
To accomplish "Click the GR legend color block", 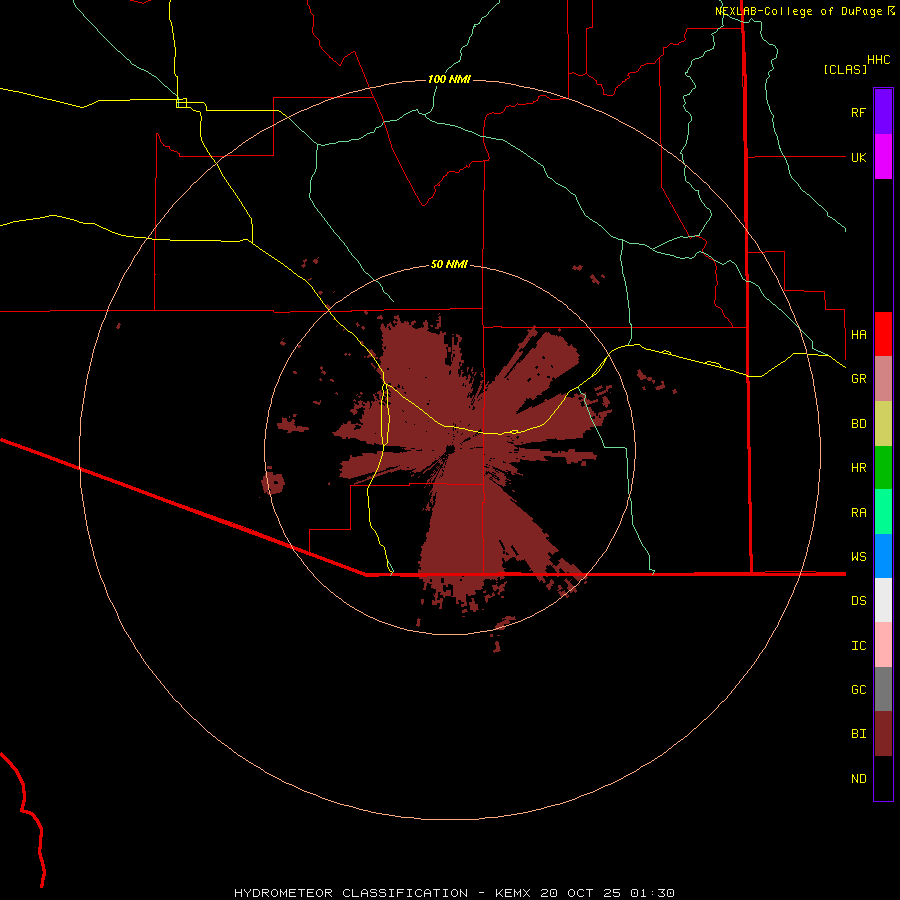I will click(x=883, y=378).
